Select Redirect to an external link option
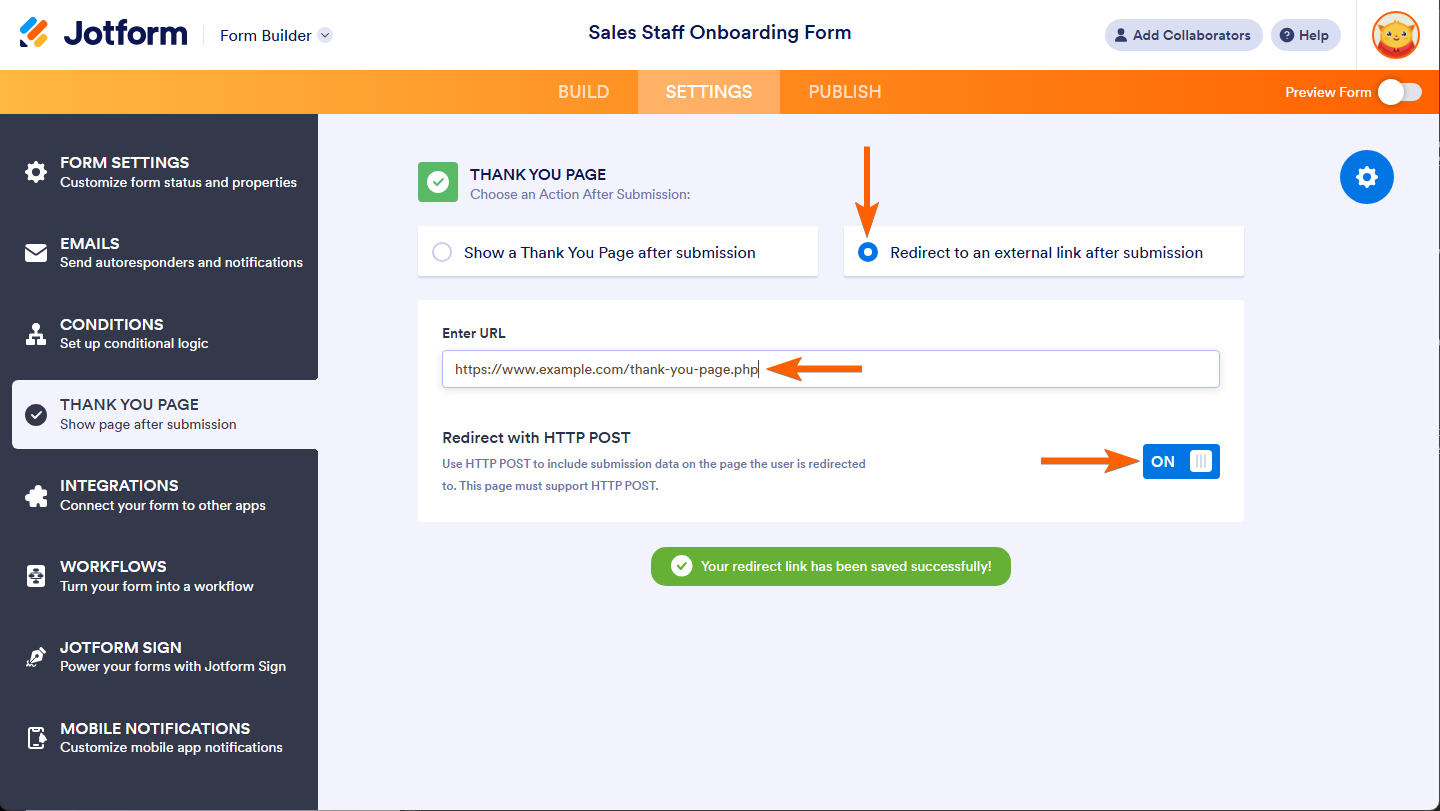Viewport: 1440px width, 811px height. [x=868, y=253]
